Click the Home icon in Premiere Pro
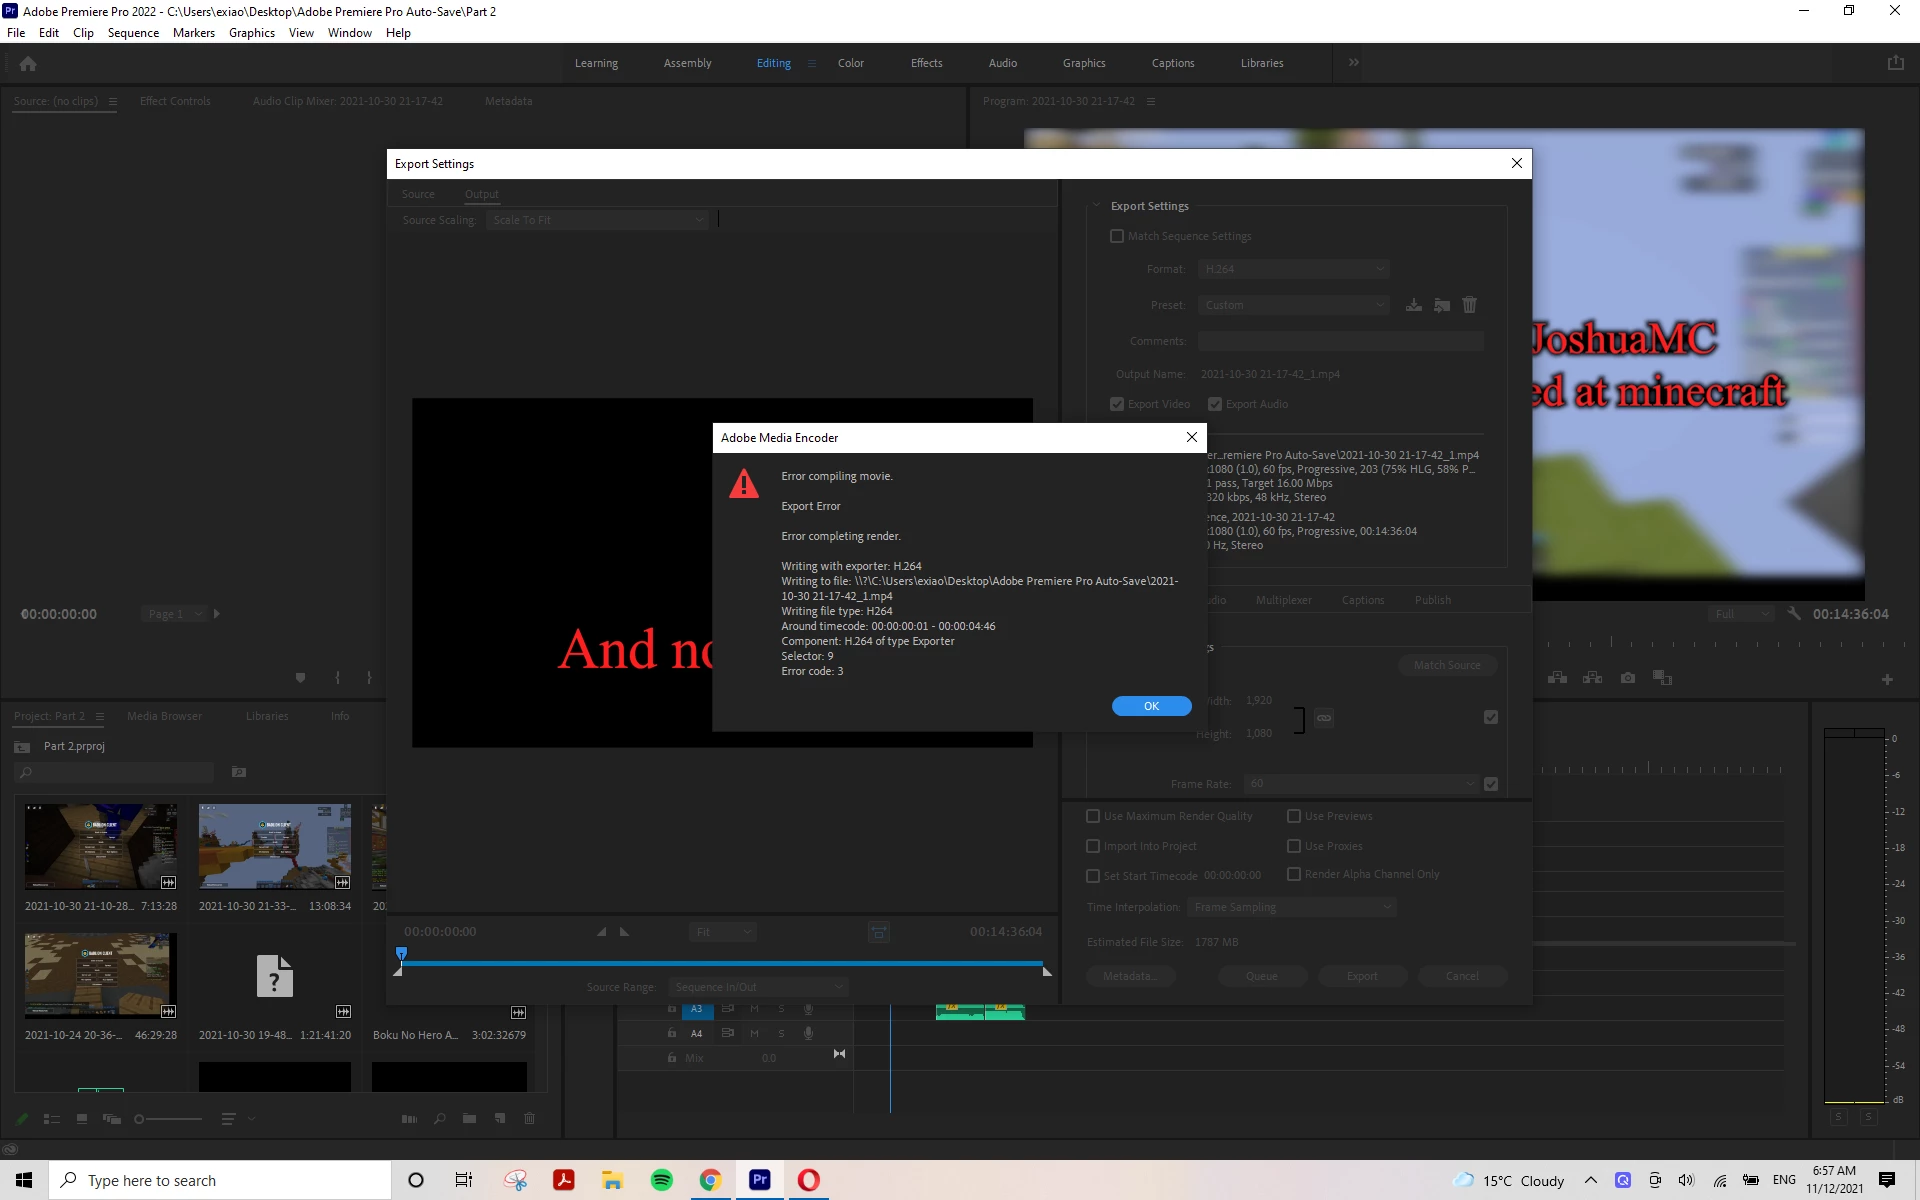 click(x=28, y=63)
